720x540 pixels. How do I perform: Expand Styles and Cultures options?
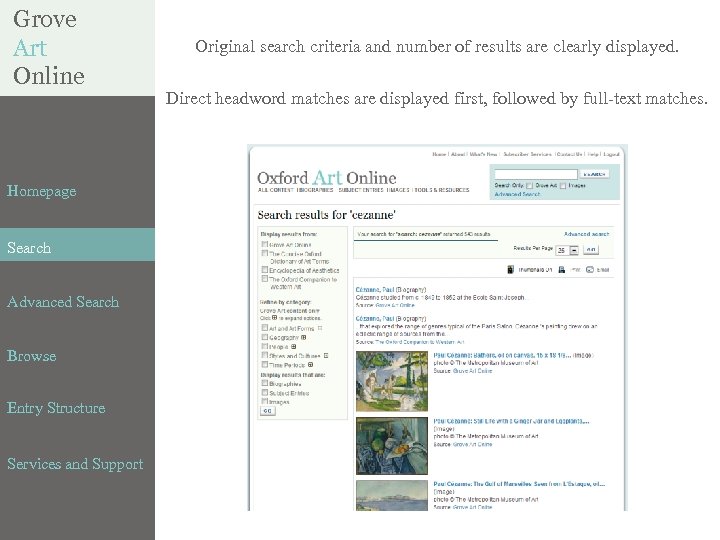(326, 356)
